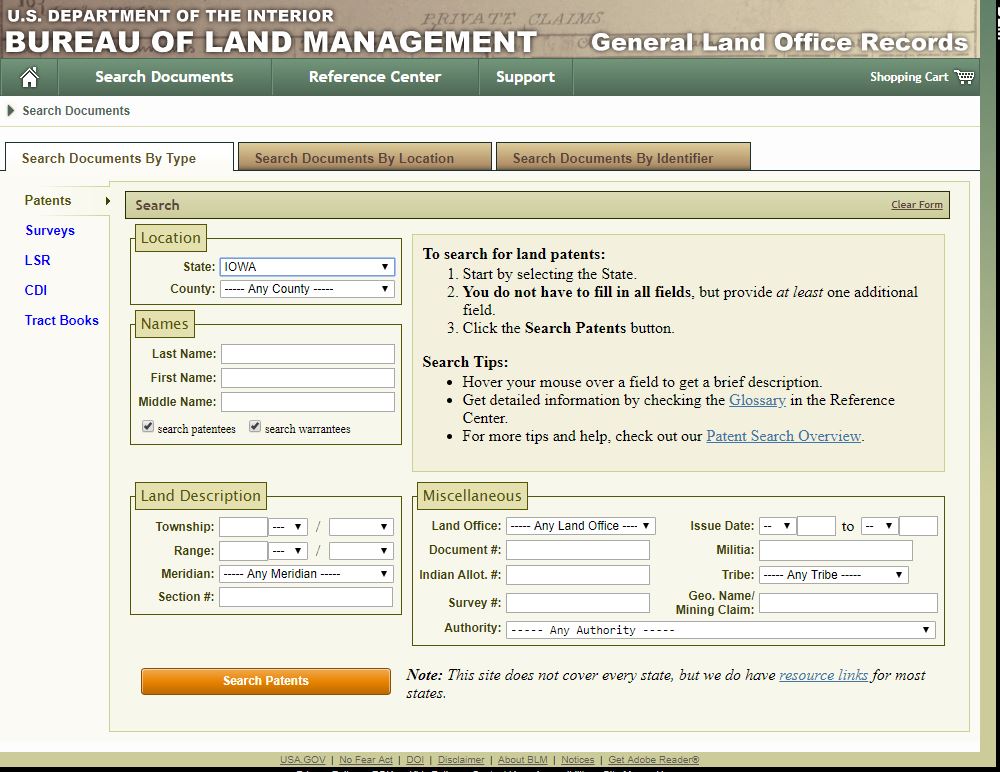Click the Clear Form link
The height and width of the screenshot is (772, 1000).
pyautogui.click(x=916, y=205)
